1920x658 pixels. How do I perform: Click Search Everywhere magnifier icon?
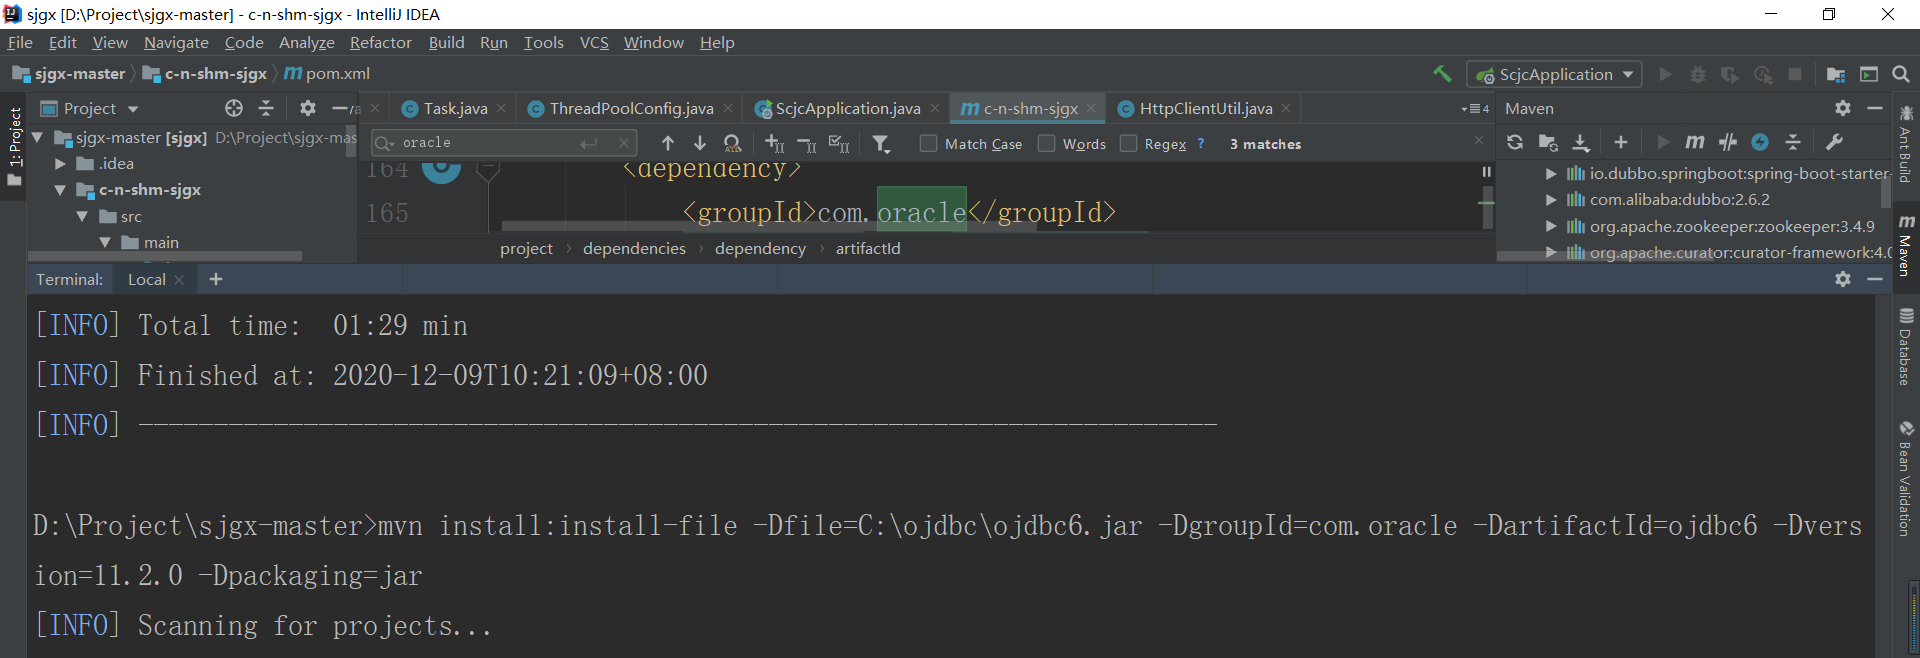[x=1901, y=74]
